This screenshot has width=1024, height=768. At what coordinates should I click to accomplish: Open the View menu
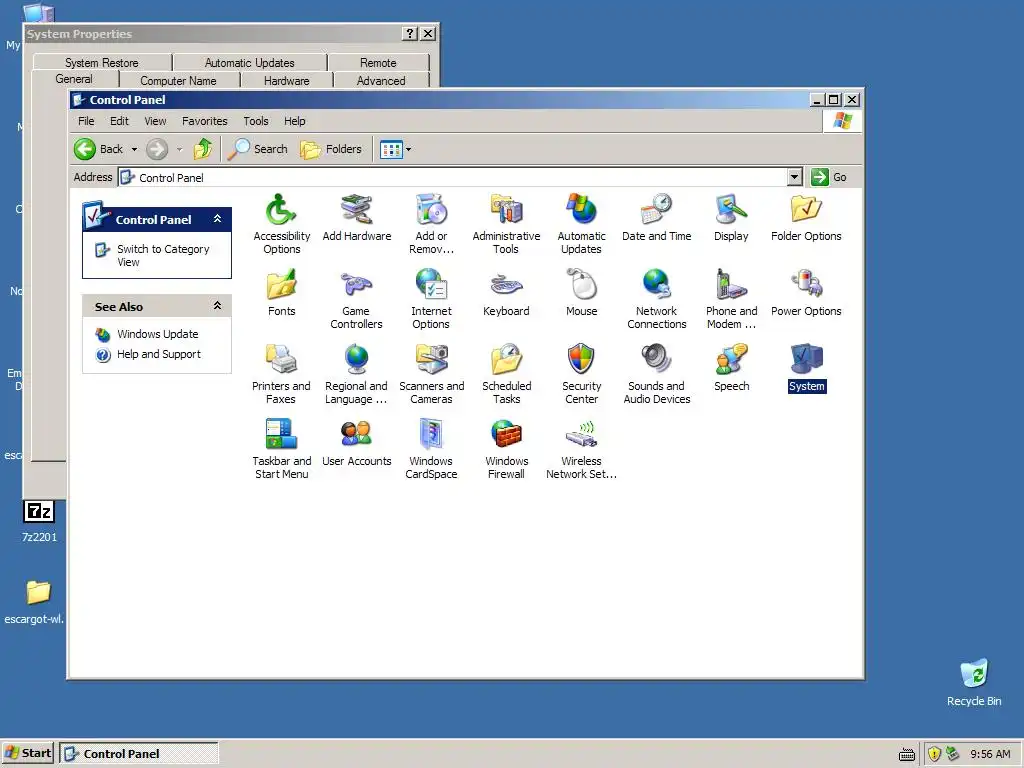pos(155,121)
